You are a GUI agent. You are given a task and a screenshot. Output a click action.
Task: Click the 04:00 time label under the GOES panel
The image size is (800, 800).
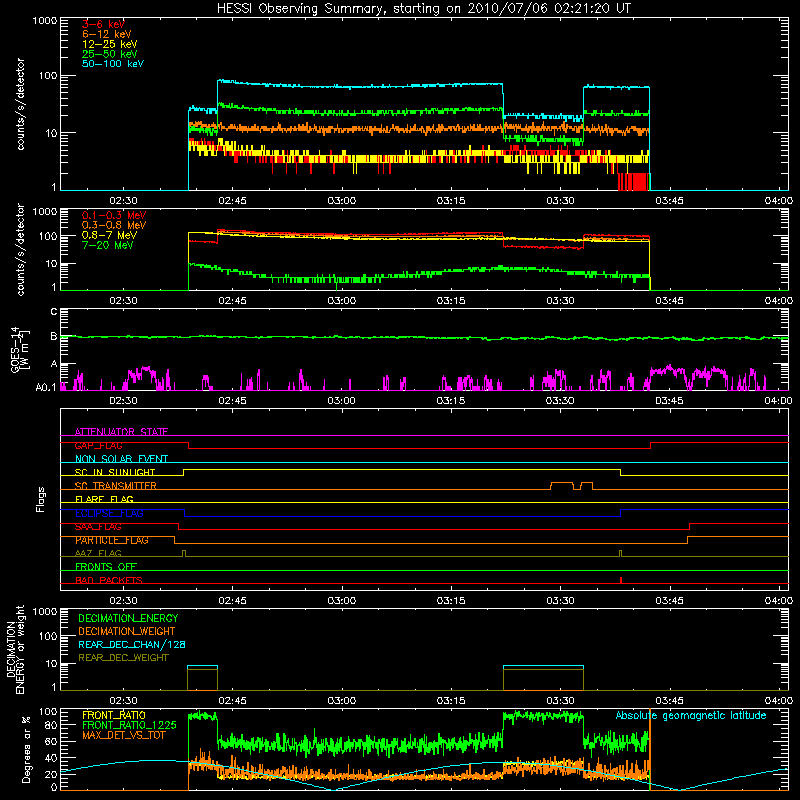pyautogui.click(x=779, y=401)
